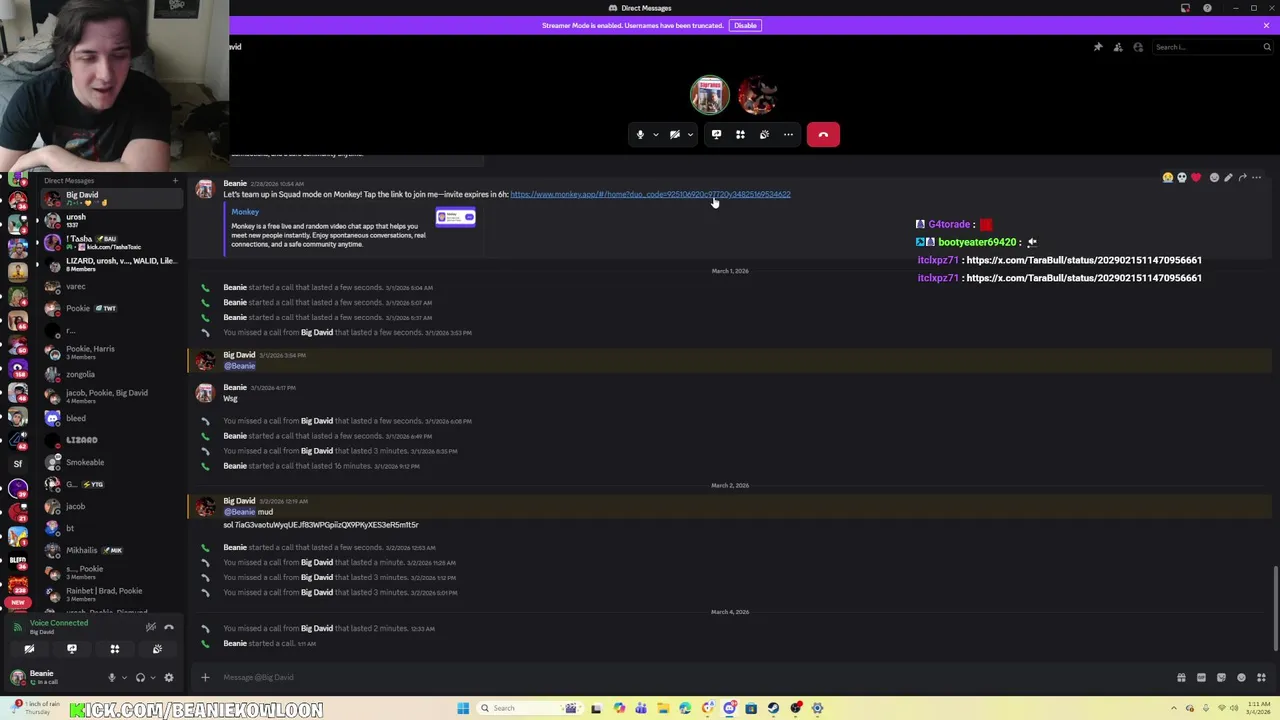React with crying emoji on message
Image resolution: width=1280 pixels, height=720 pixels.
tap(1167, 178)
